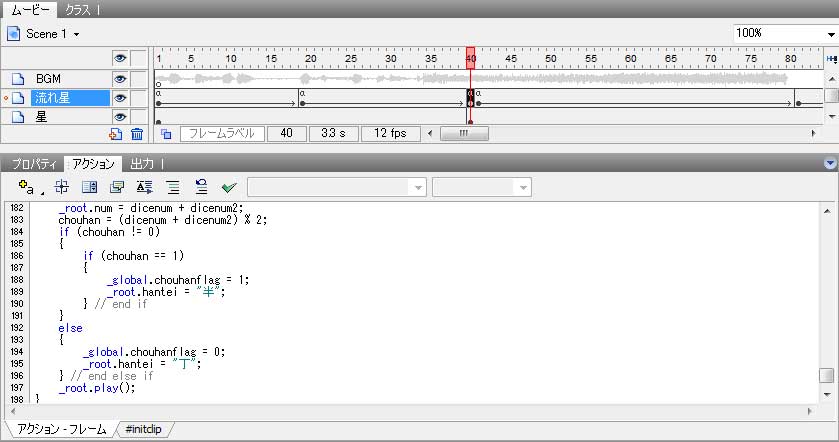The height and width of the screenshot is (442, 839).
Task: Click the add new layer icon
Action: 116,134
